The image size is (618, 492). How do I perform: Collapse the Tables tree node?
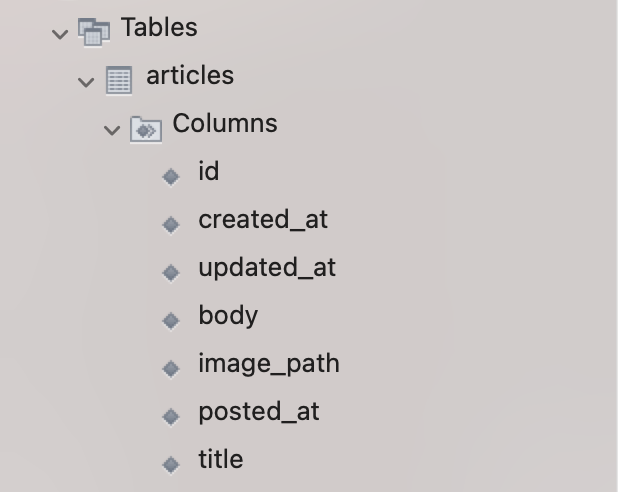pyautogui.click(x=60, y=34)
